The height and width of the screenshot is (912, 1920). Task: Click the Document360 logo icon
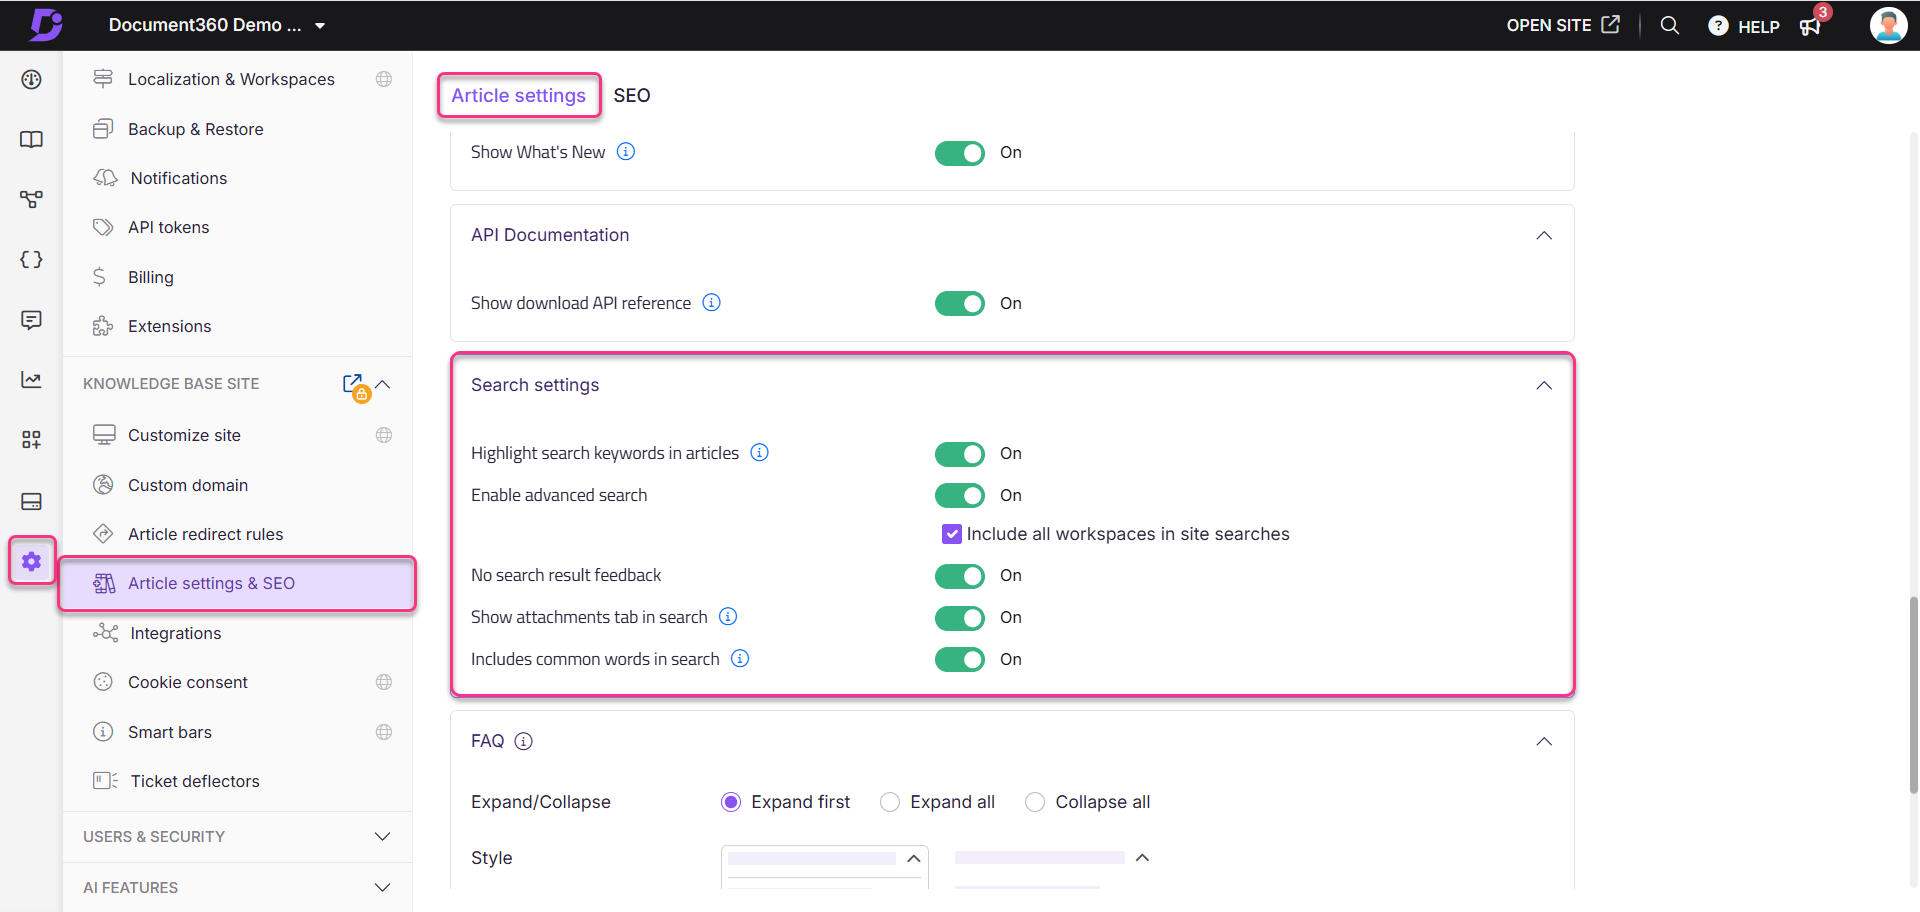click(x=45, y=24)
